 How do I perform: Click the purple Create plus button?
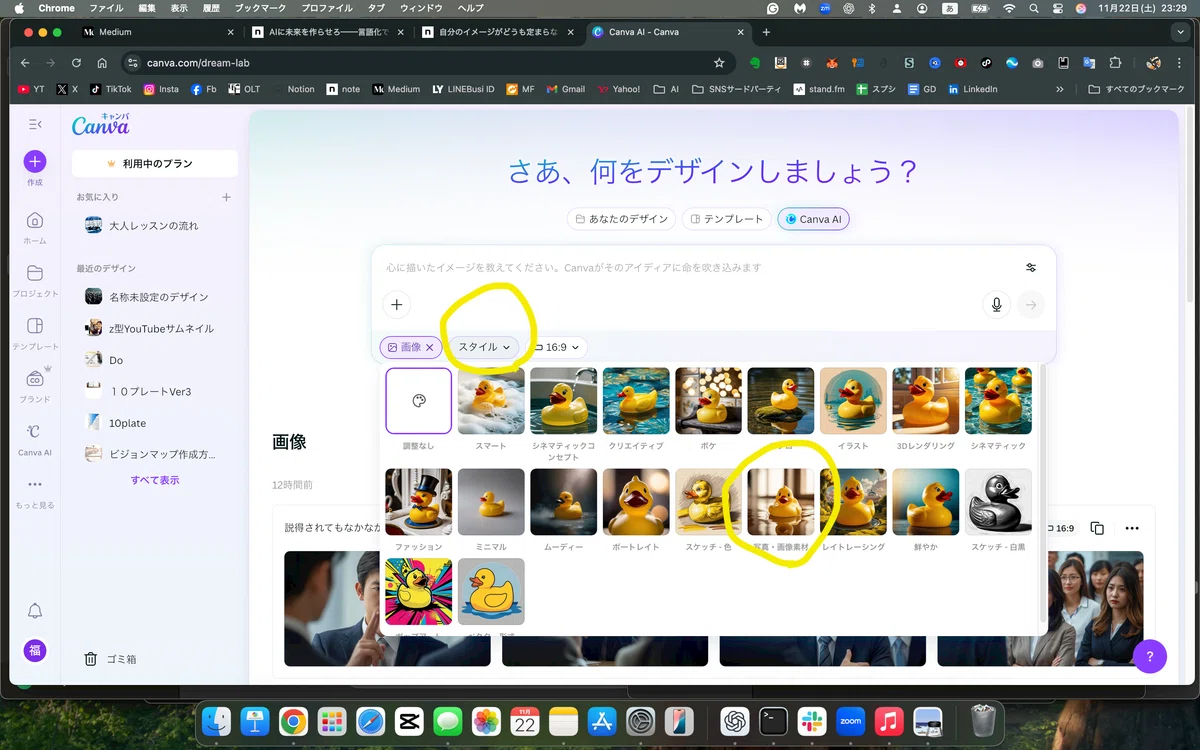pos(35,162)
